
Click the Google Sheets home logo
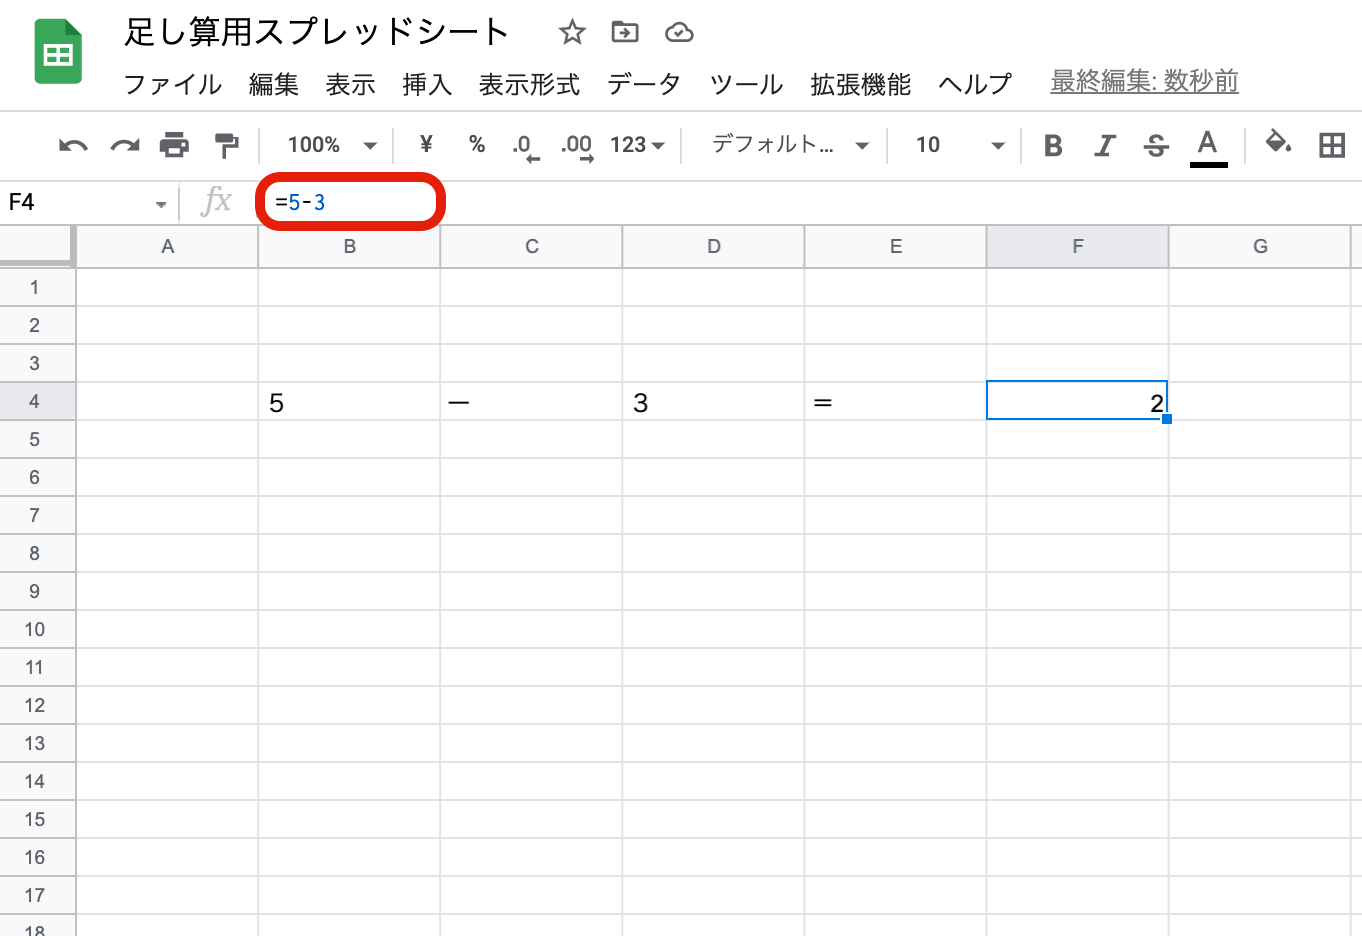point(58,52)
